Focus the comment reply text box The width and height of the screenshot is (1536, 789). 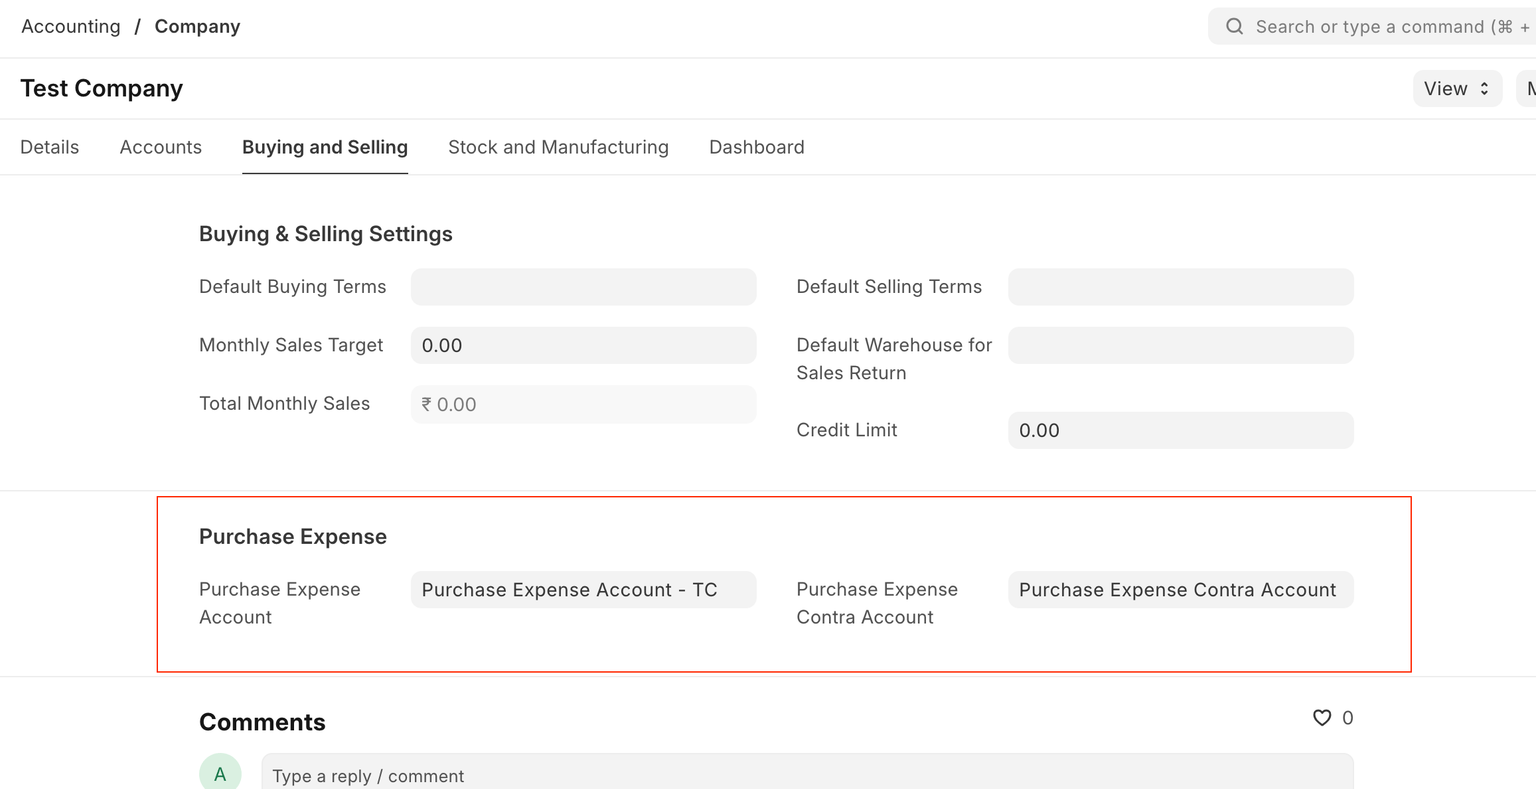click(806, 775)
